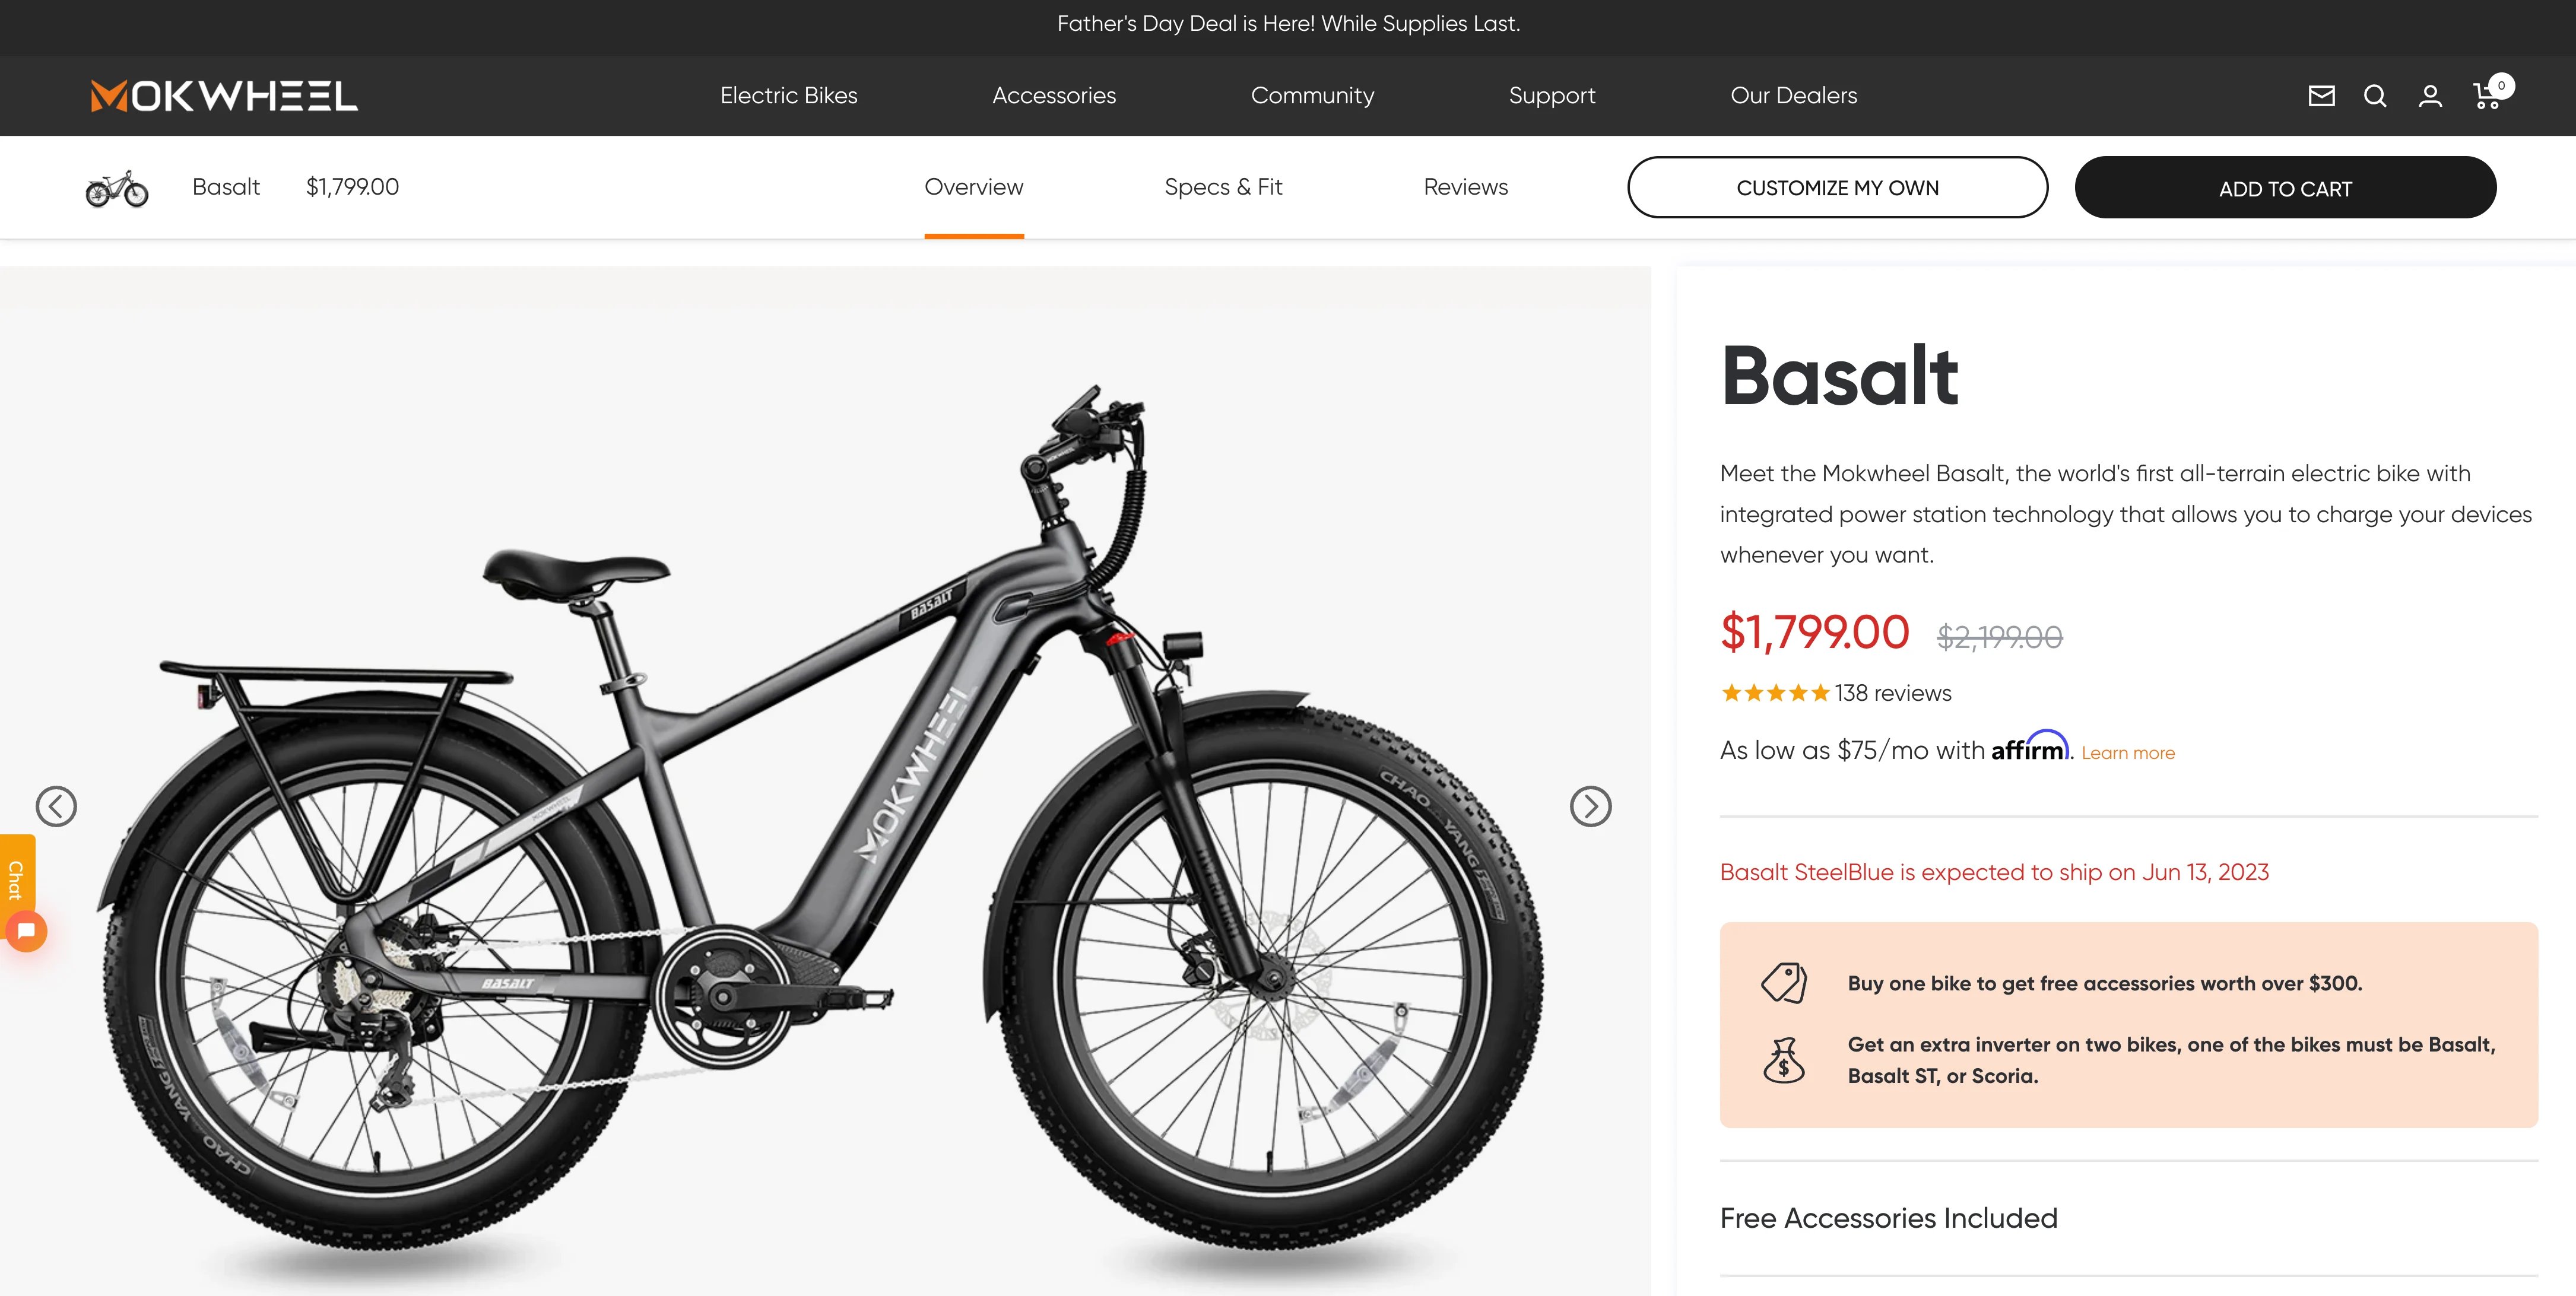Click the Add to Cart button
The width and height of the screenshot is (2576, 1296).
coord(2285,187)
